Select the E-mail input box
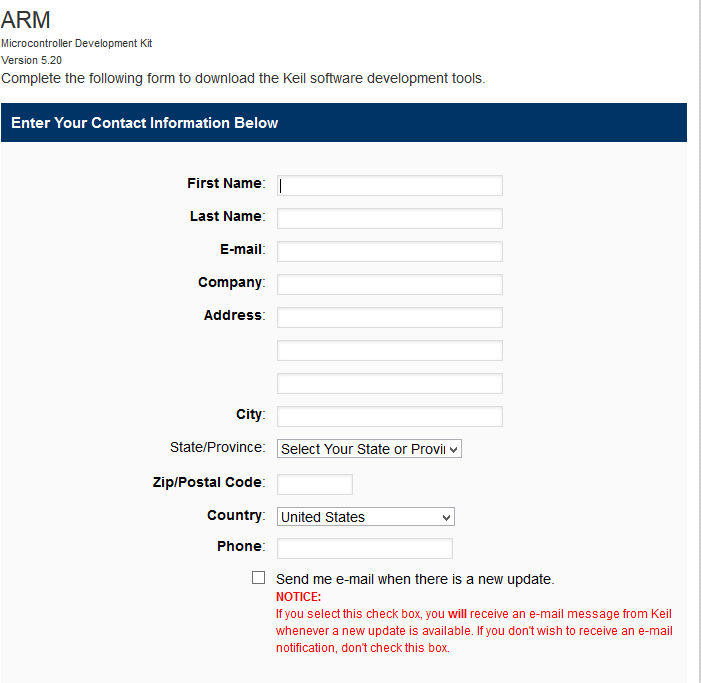 [389, 252]
